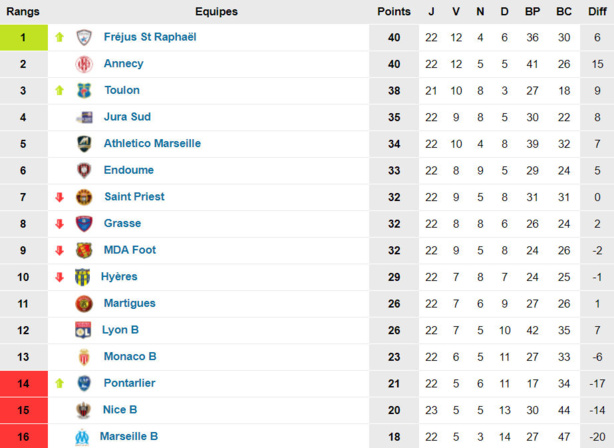This screenshot has height=448, width=614.
Task: Click the Martigues team logo
Action: [x=84, y=303]
